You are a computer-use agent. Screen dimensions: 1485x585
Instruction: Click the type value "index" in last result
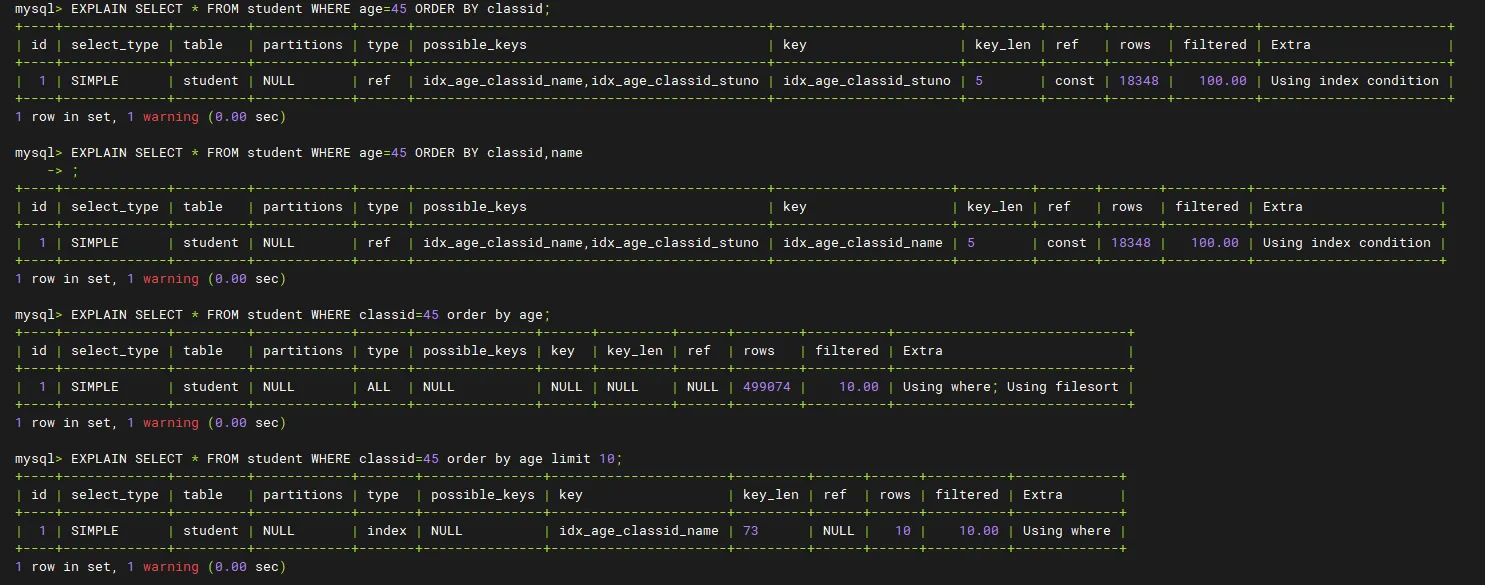(386, 531)
